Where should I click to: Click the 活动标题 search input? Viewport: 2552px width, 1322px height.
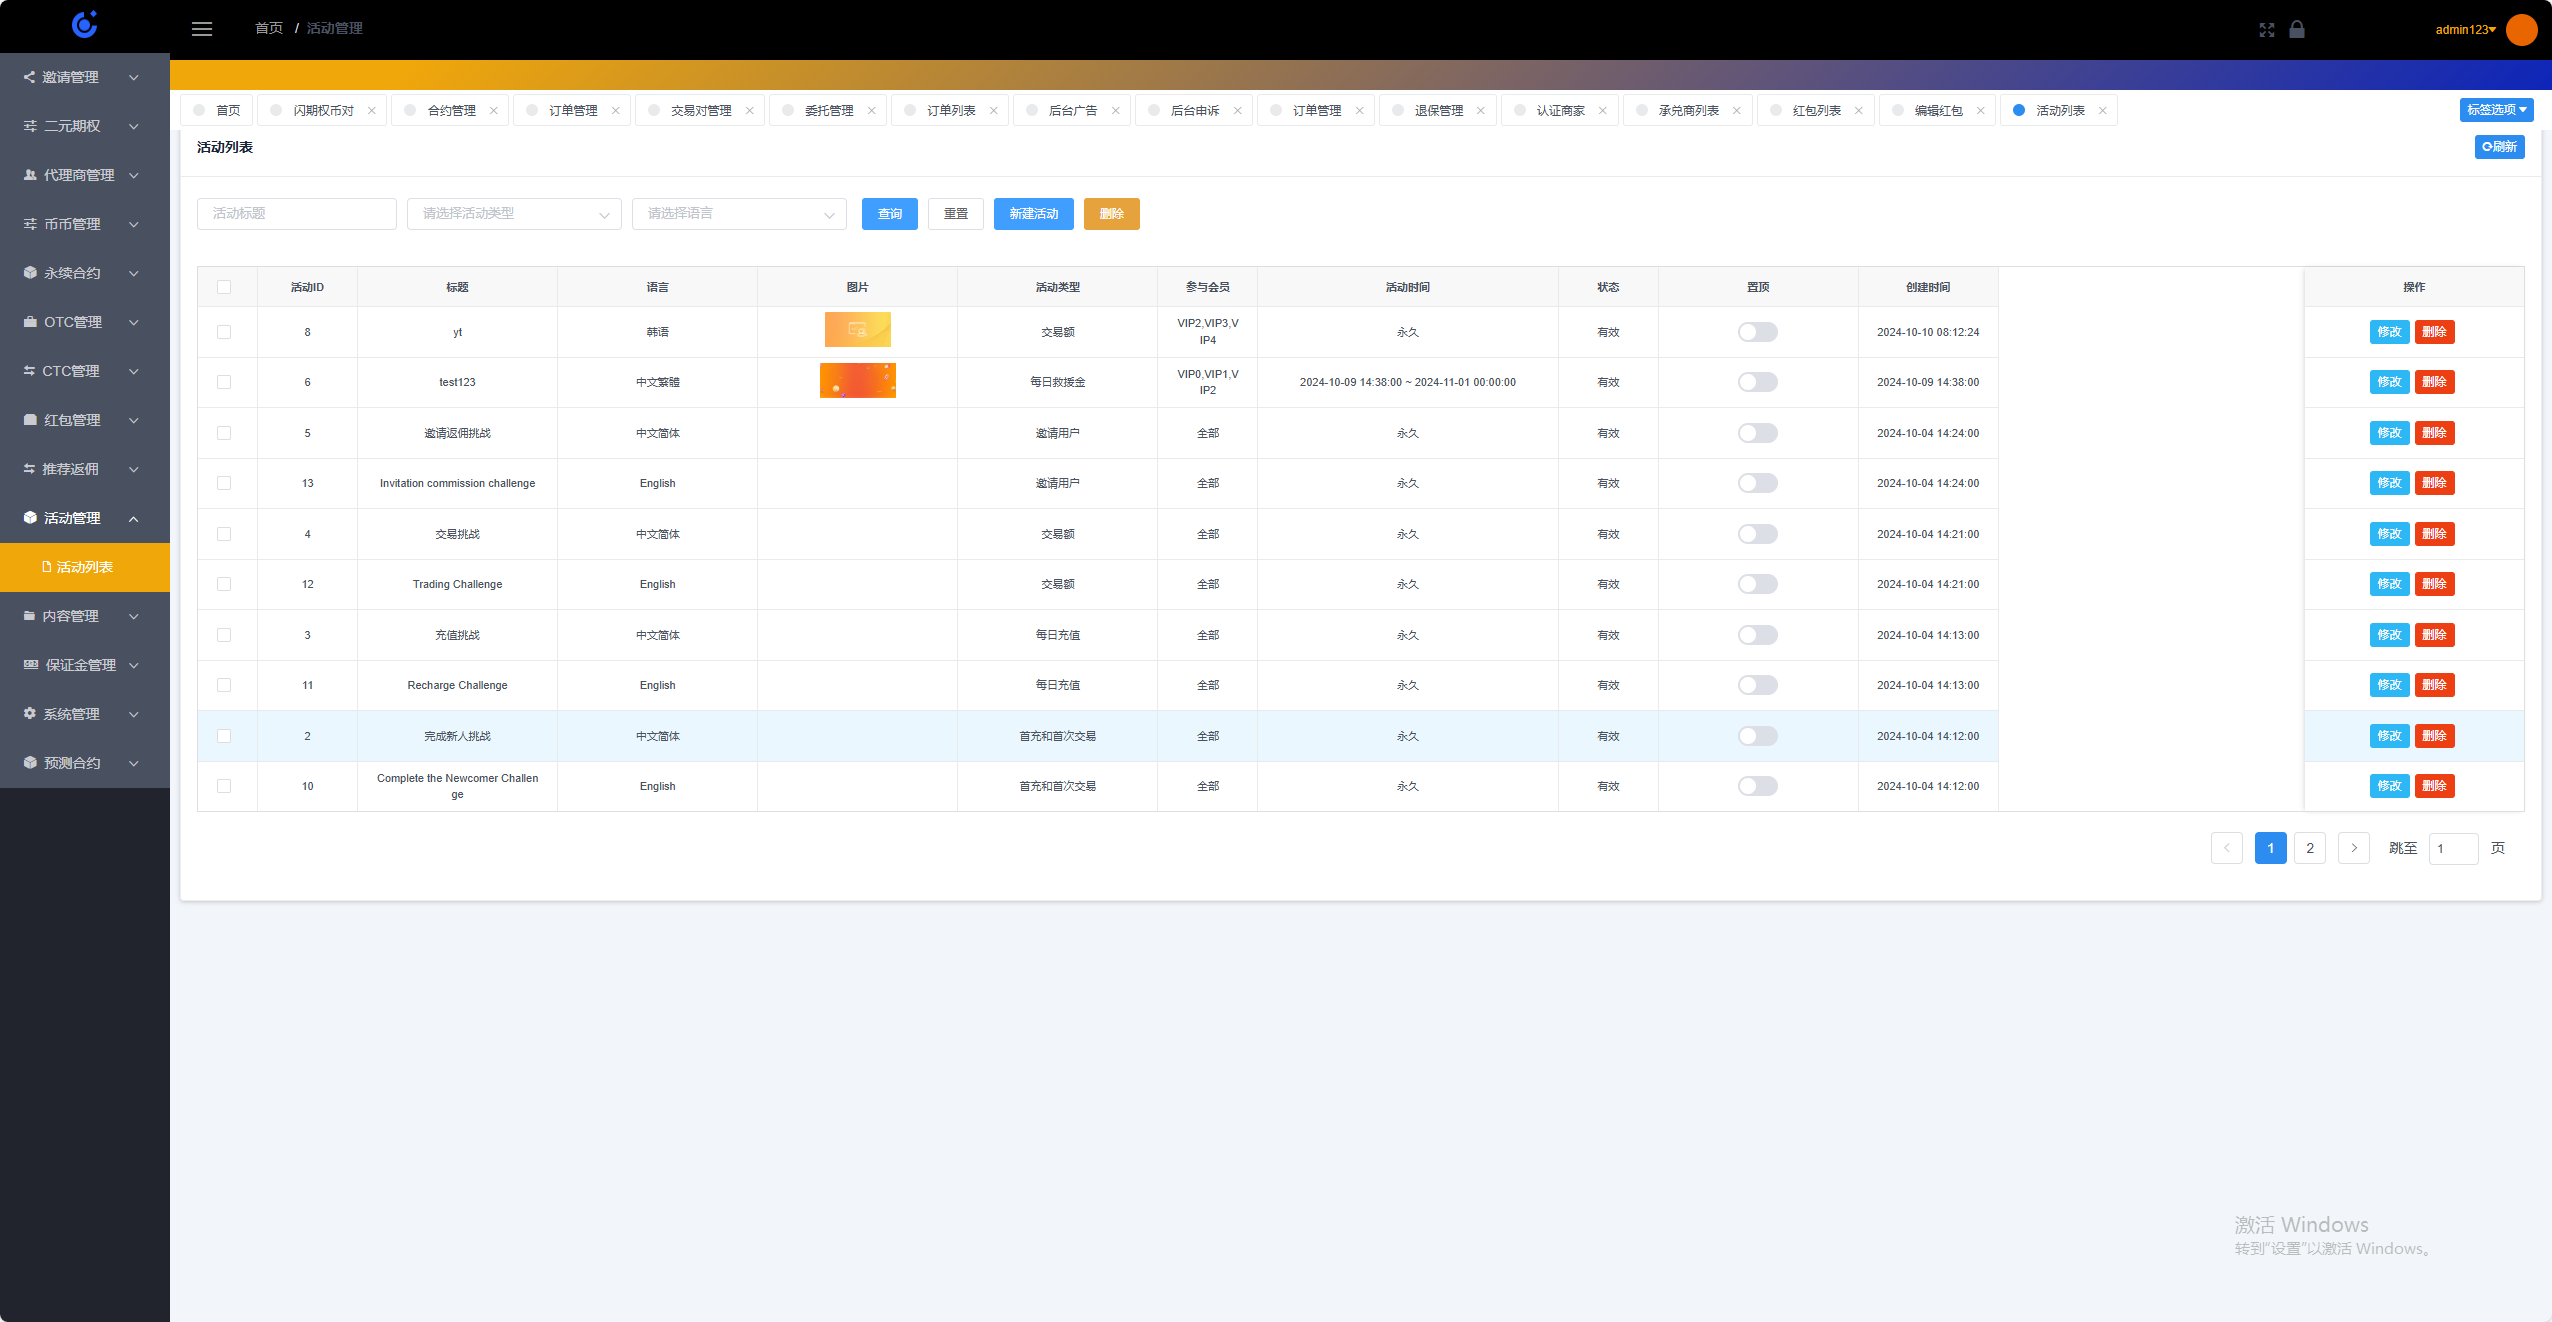(297, 214)
